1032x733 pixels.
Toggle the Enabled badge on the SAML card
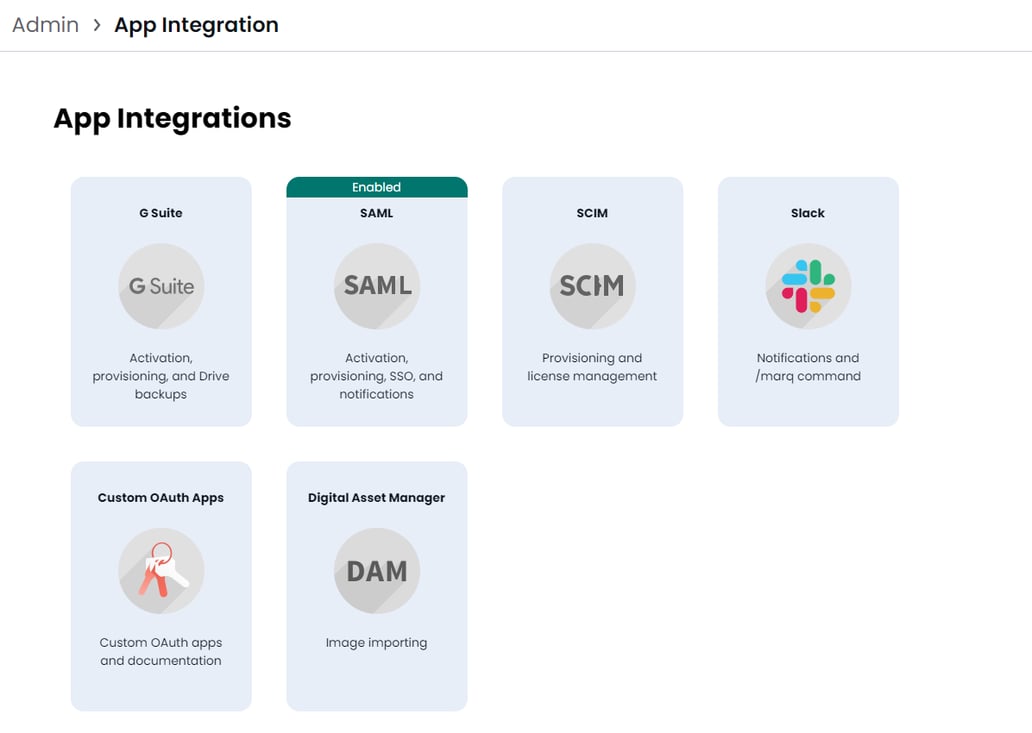pyautogui.click(x=377, y=187)
